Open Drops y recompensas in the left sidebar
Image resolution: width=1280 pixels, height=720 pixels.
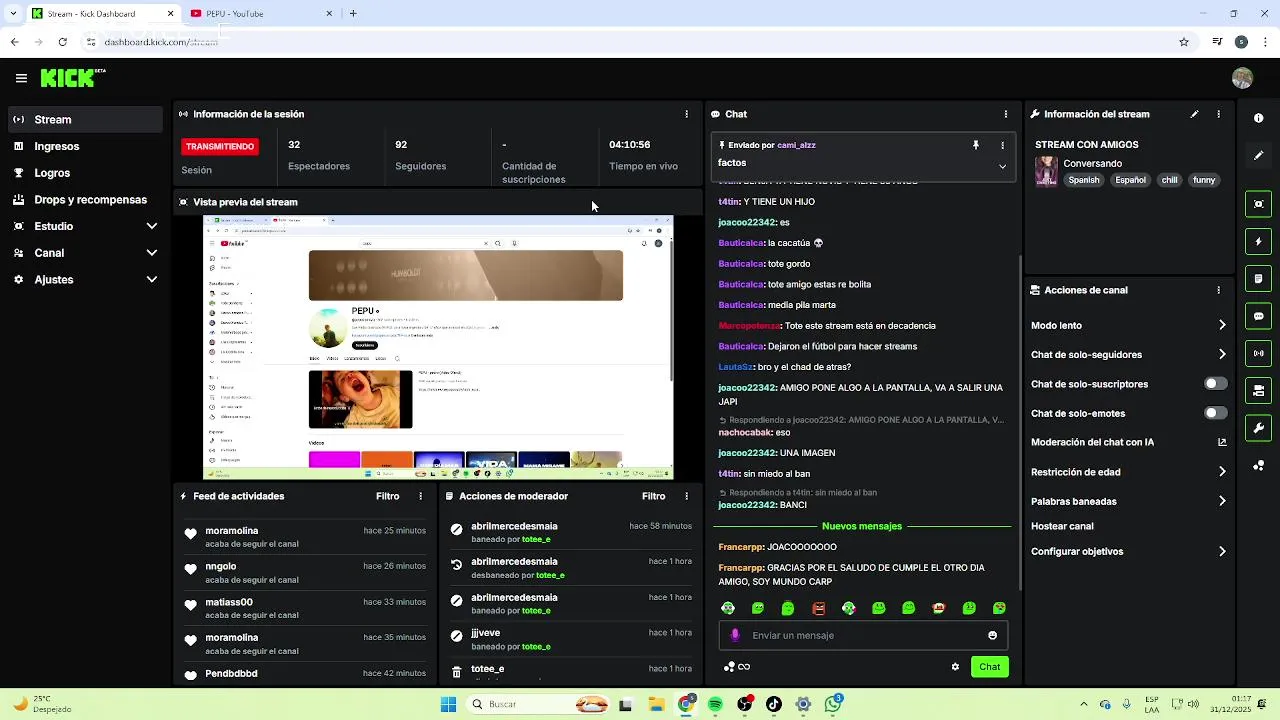tap(85, 200)
